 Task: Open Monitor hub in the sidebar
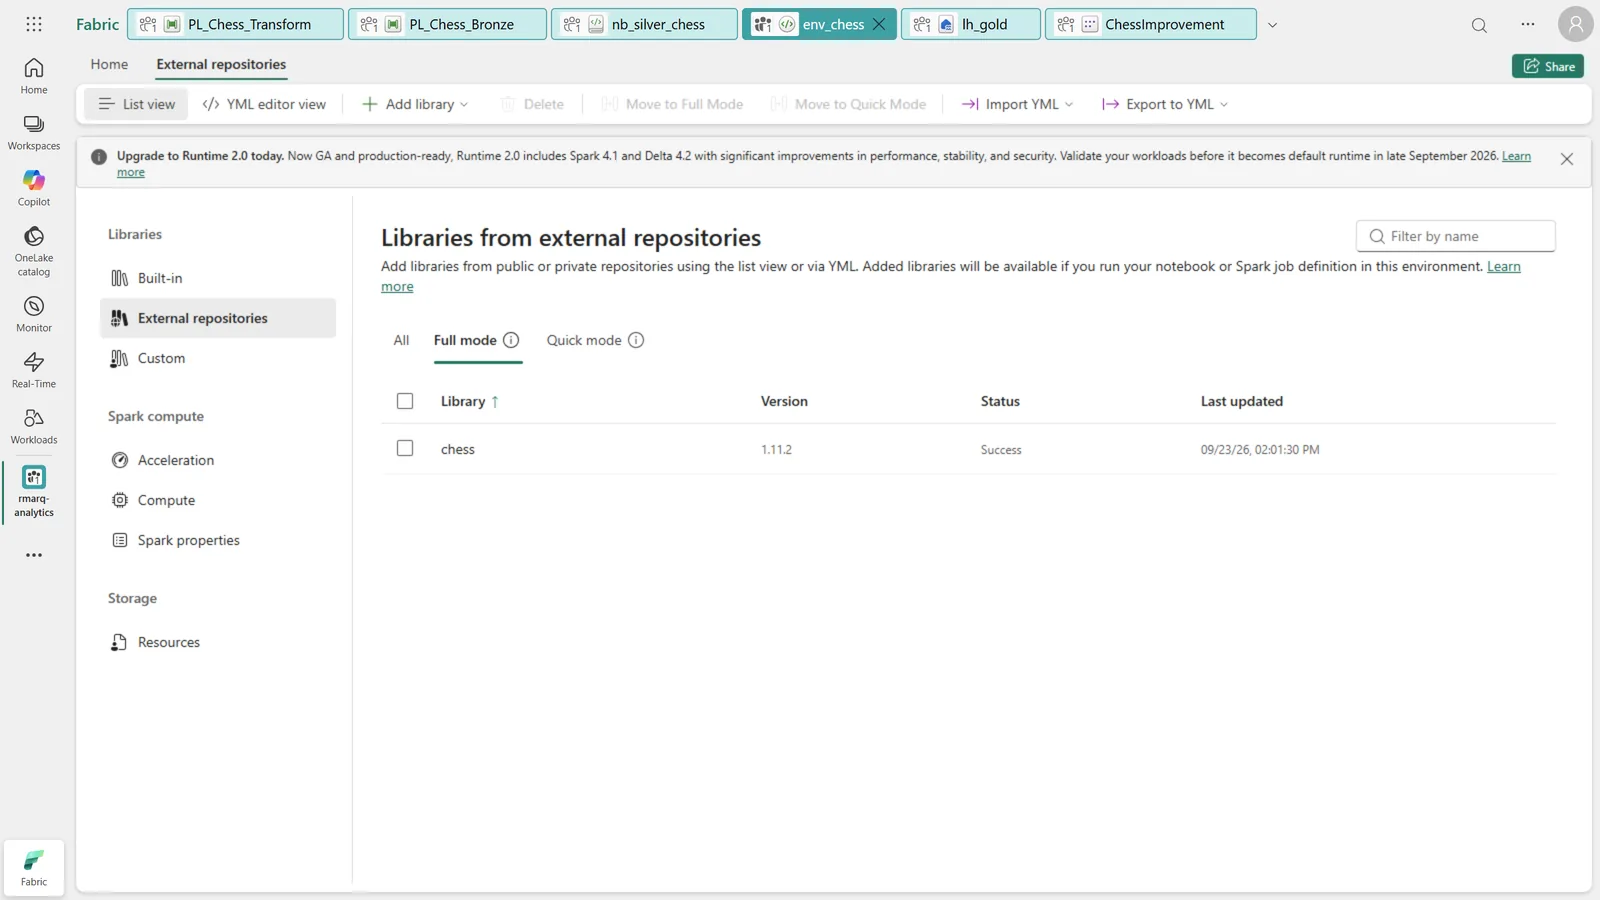[34, 314]
